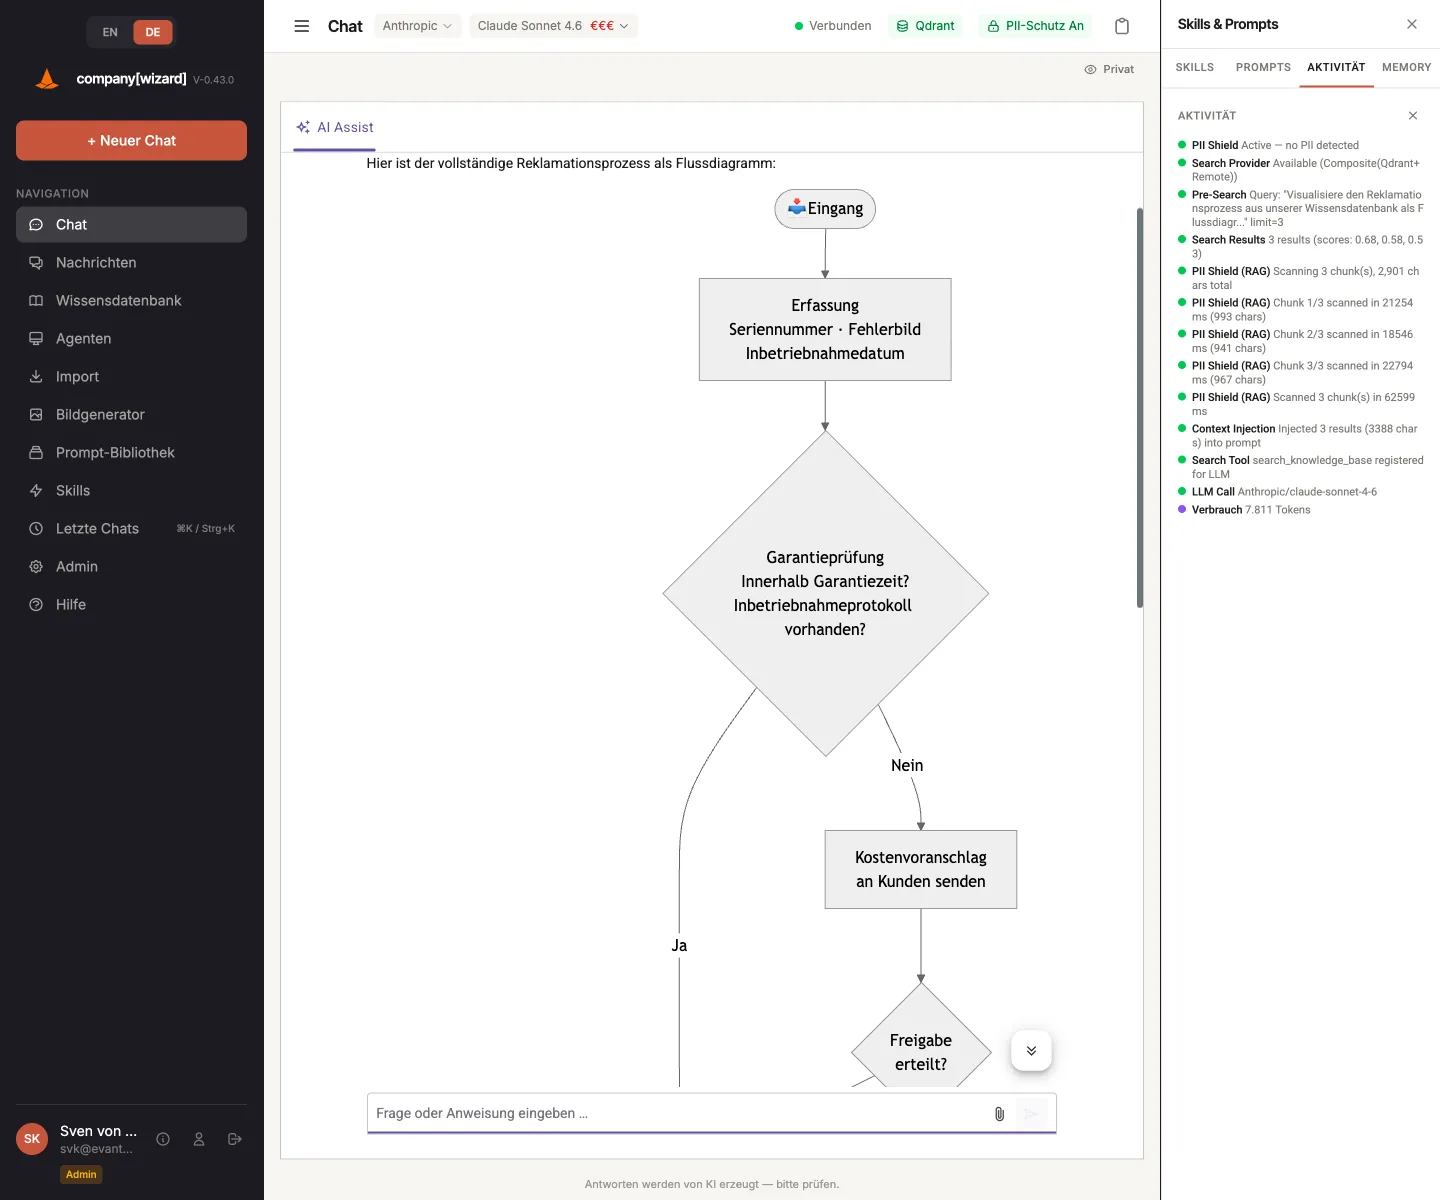Open Nachrichten in the navigation
This screenshot has height=1200, width=1440.
(x=131, y=263)
